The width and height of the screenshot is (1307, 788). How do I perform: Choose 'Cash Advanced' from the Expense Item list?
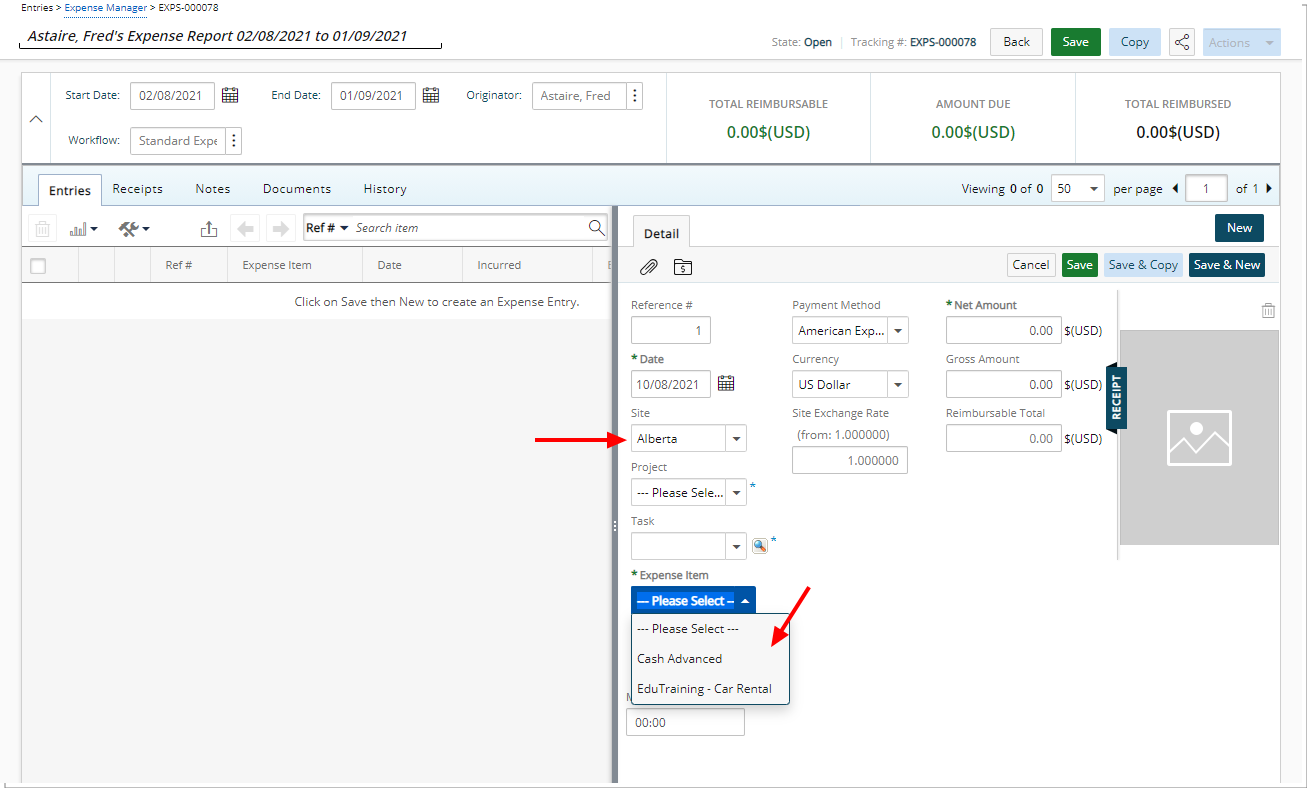[x=680, y=659]
